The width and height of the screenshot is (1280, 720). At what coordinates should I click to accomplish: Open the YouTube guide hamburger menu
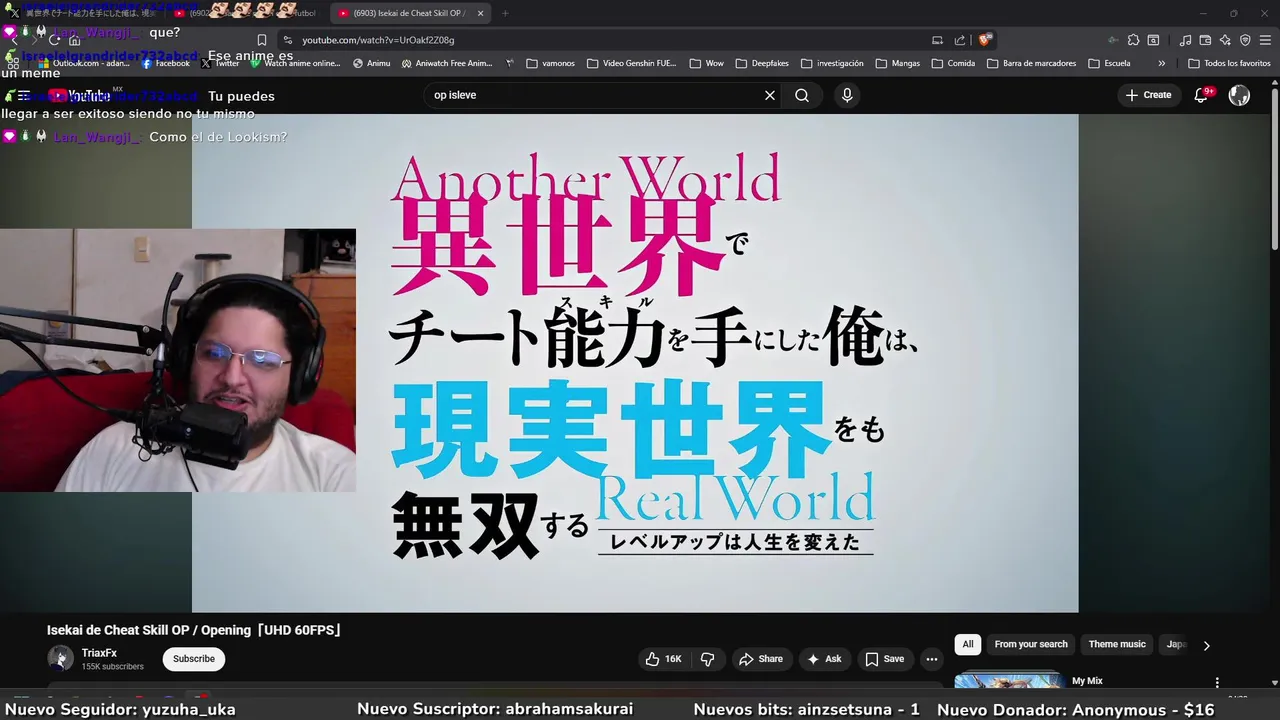click(x=24, y=96)
